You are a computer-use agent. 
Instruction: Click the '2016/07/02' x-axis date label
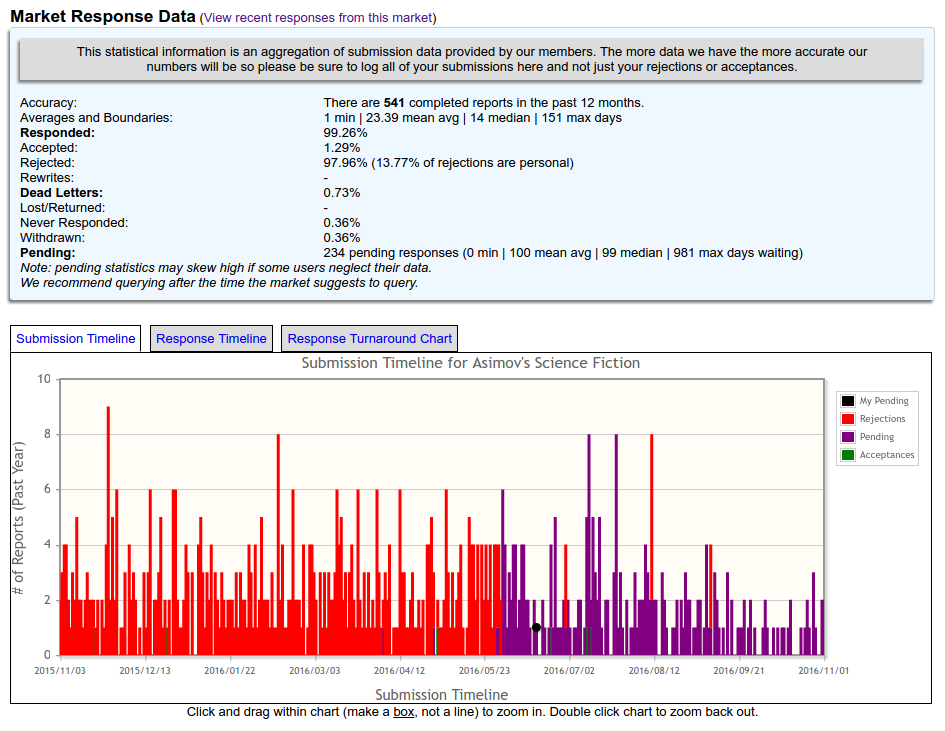[x=569, y=671]
